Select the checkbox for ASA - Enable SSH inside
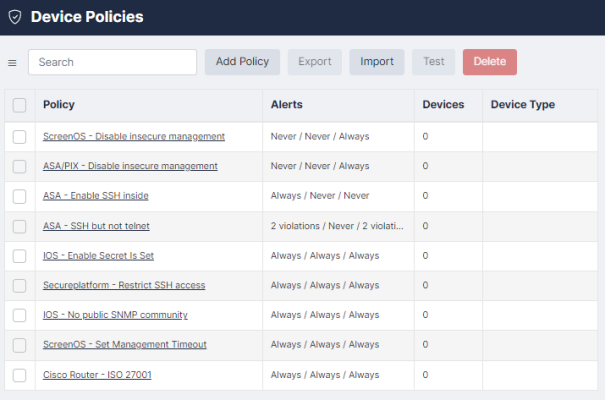The height and width of the screenshot is (400, 605). 20,196
